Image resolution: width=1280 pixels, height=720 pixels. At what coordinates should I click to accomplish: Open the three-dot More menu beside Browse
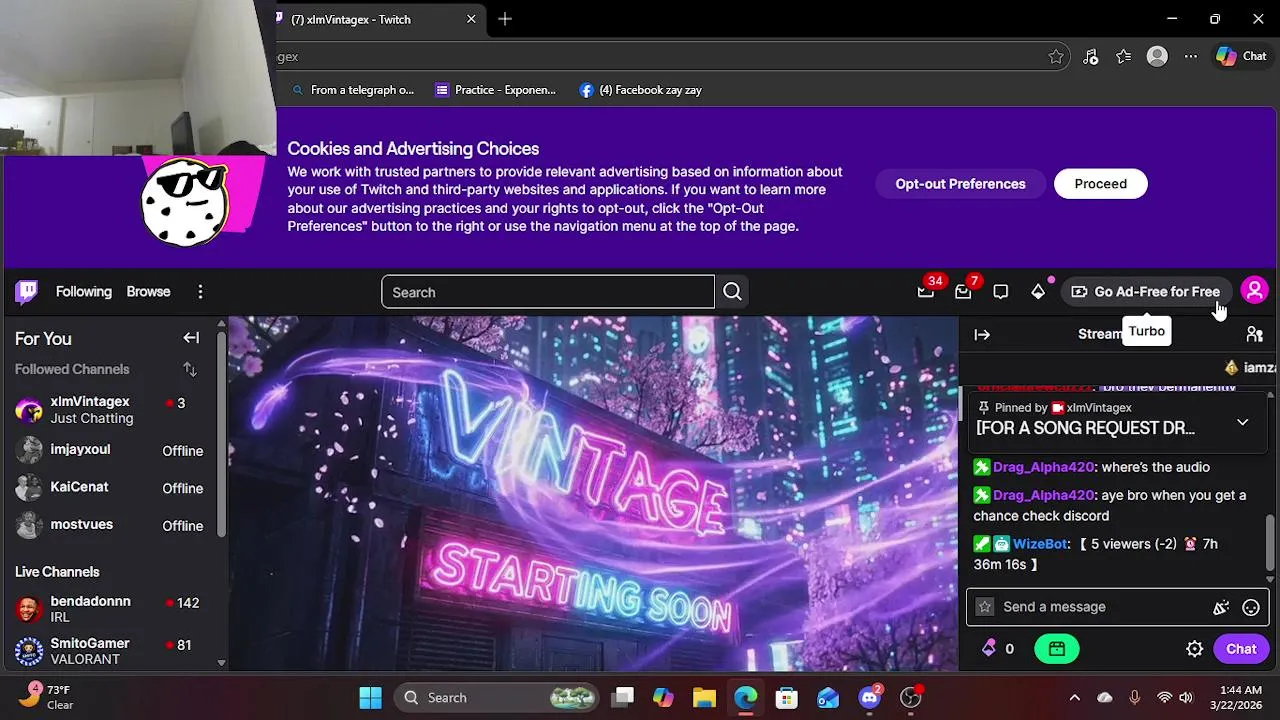tap(200, 292)
